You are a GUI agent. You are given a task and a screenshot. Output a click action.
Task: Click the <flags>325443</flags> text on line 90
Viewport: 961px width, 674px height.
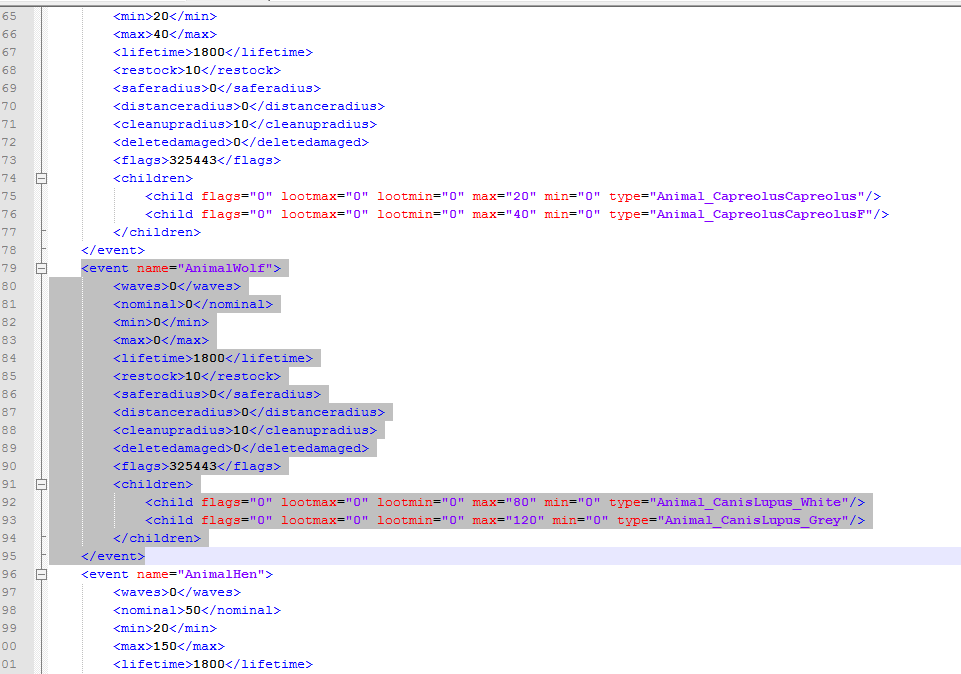click(x=197, y=466)
